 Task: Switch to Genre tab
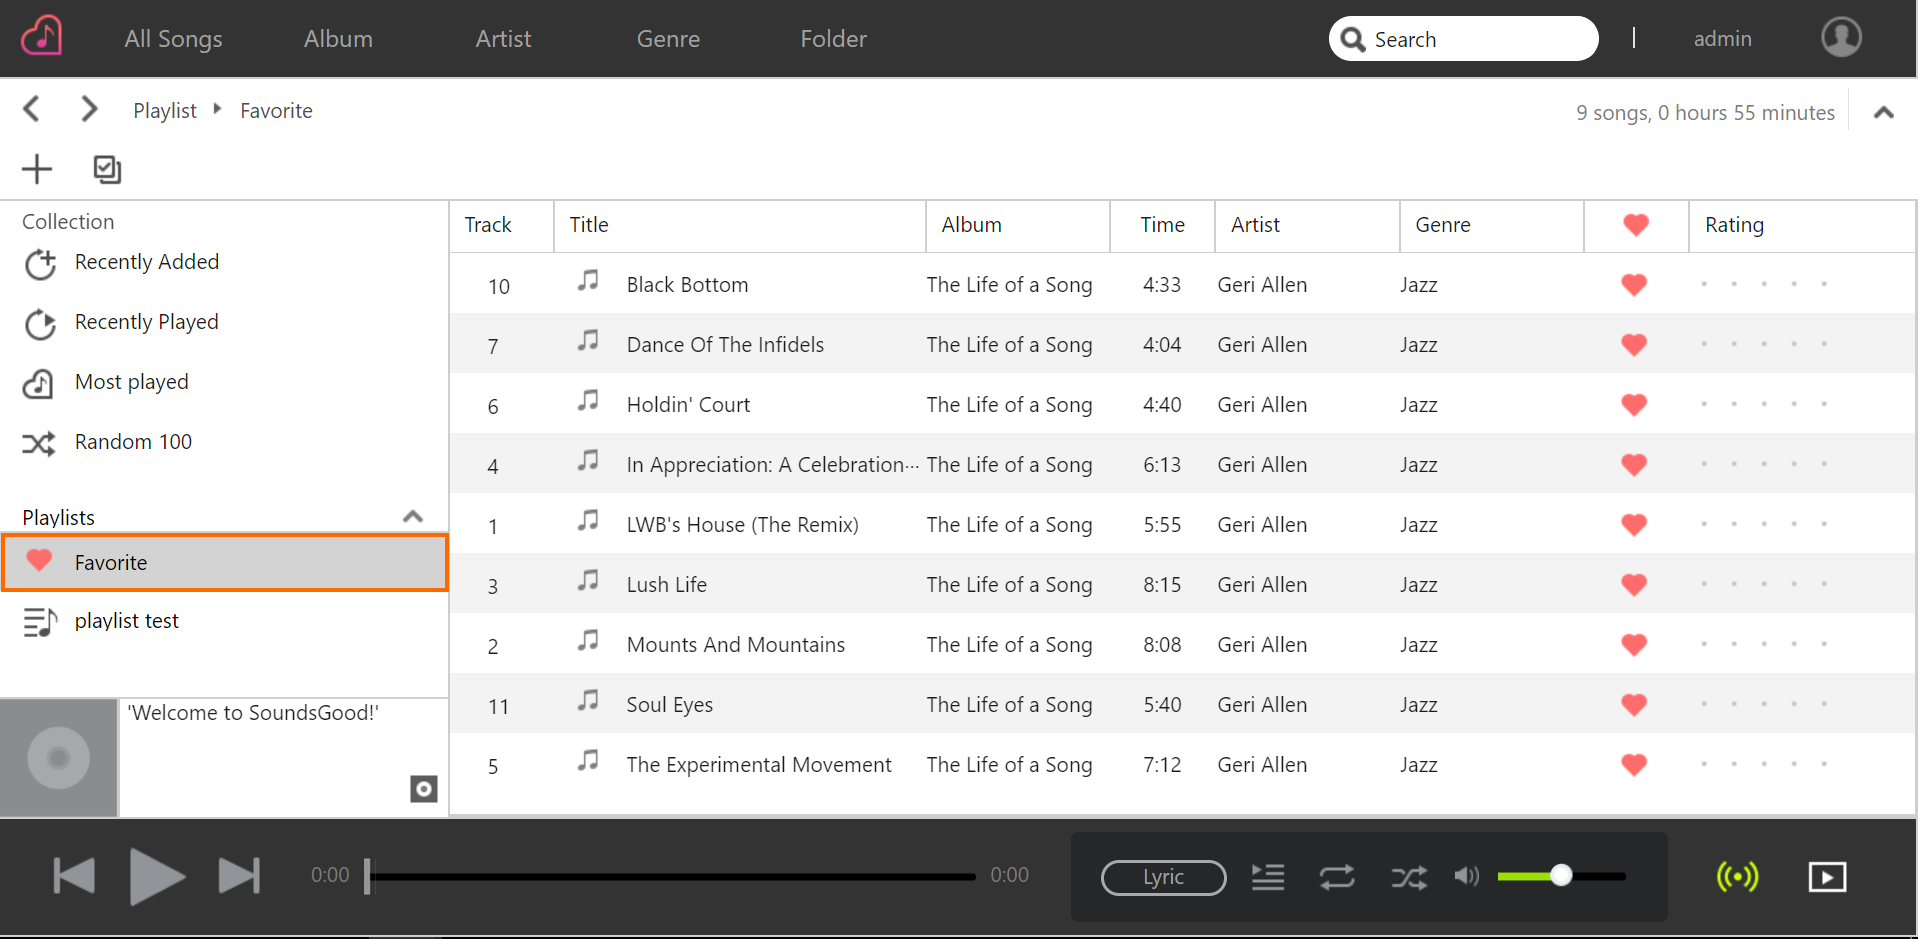coord(668,39)
